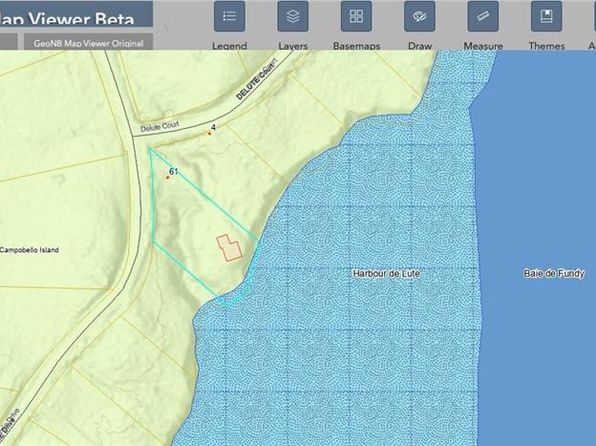The width and height of the screenshot is (596, 446).
Task: Click the left chevron beside the toolbar
Action: (166, 26)
